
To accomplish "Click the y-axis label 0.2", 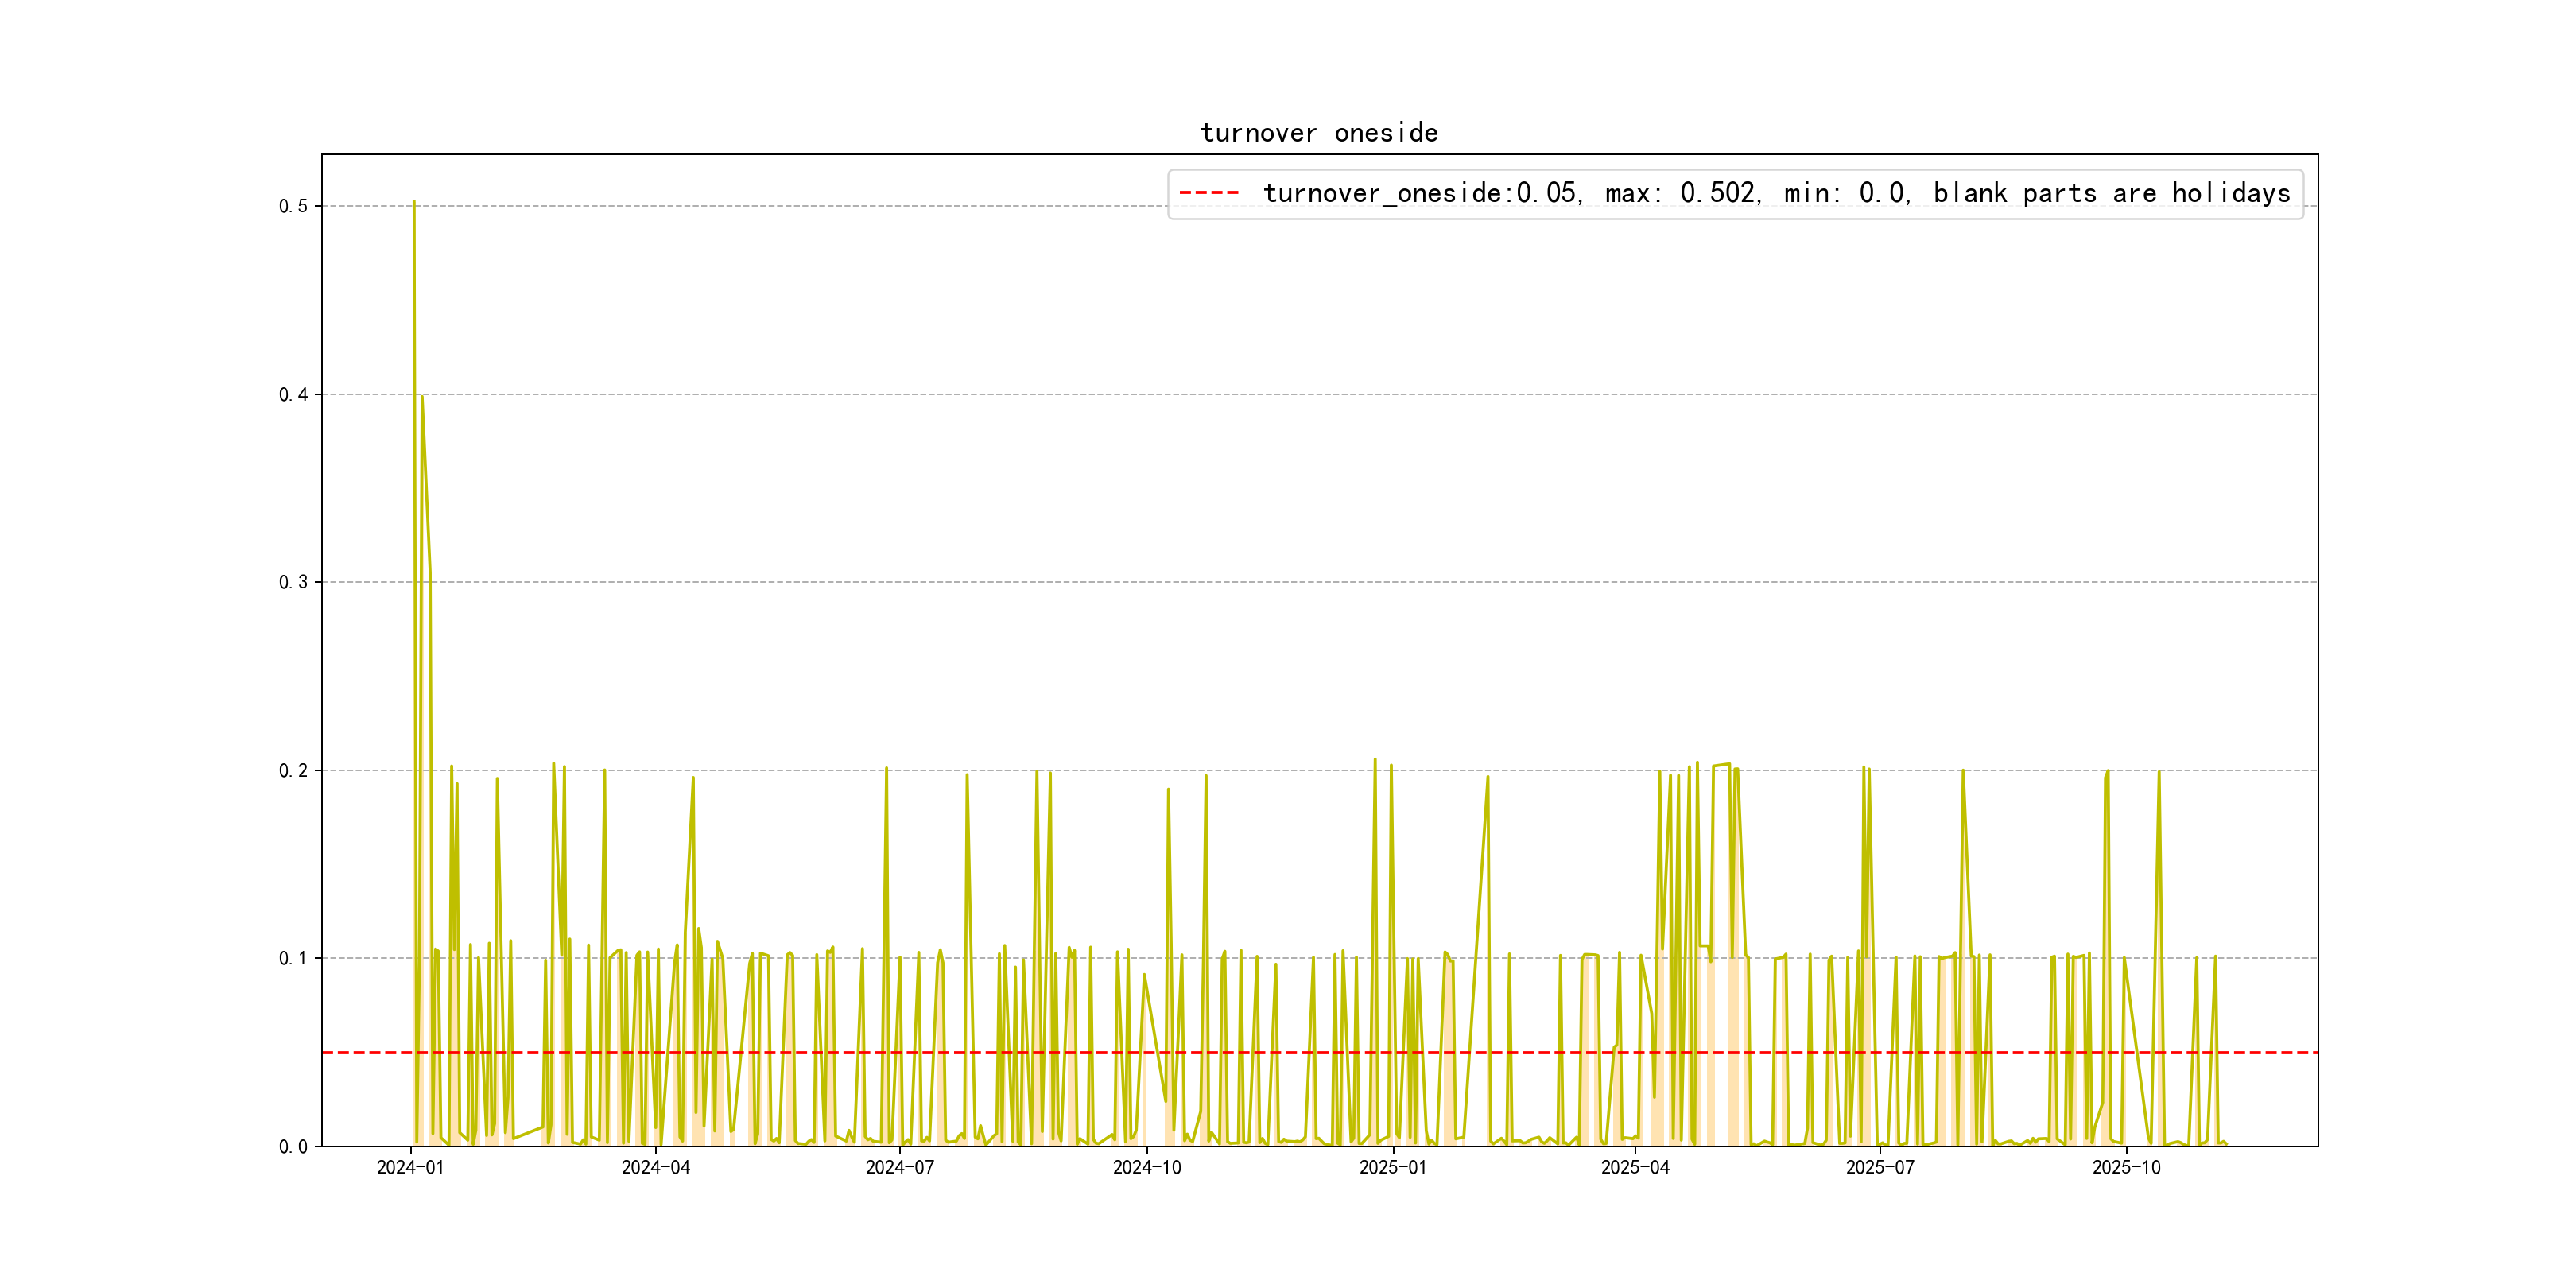I will point(293,771).
